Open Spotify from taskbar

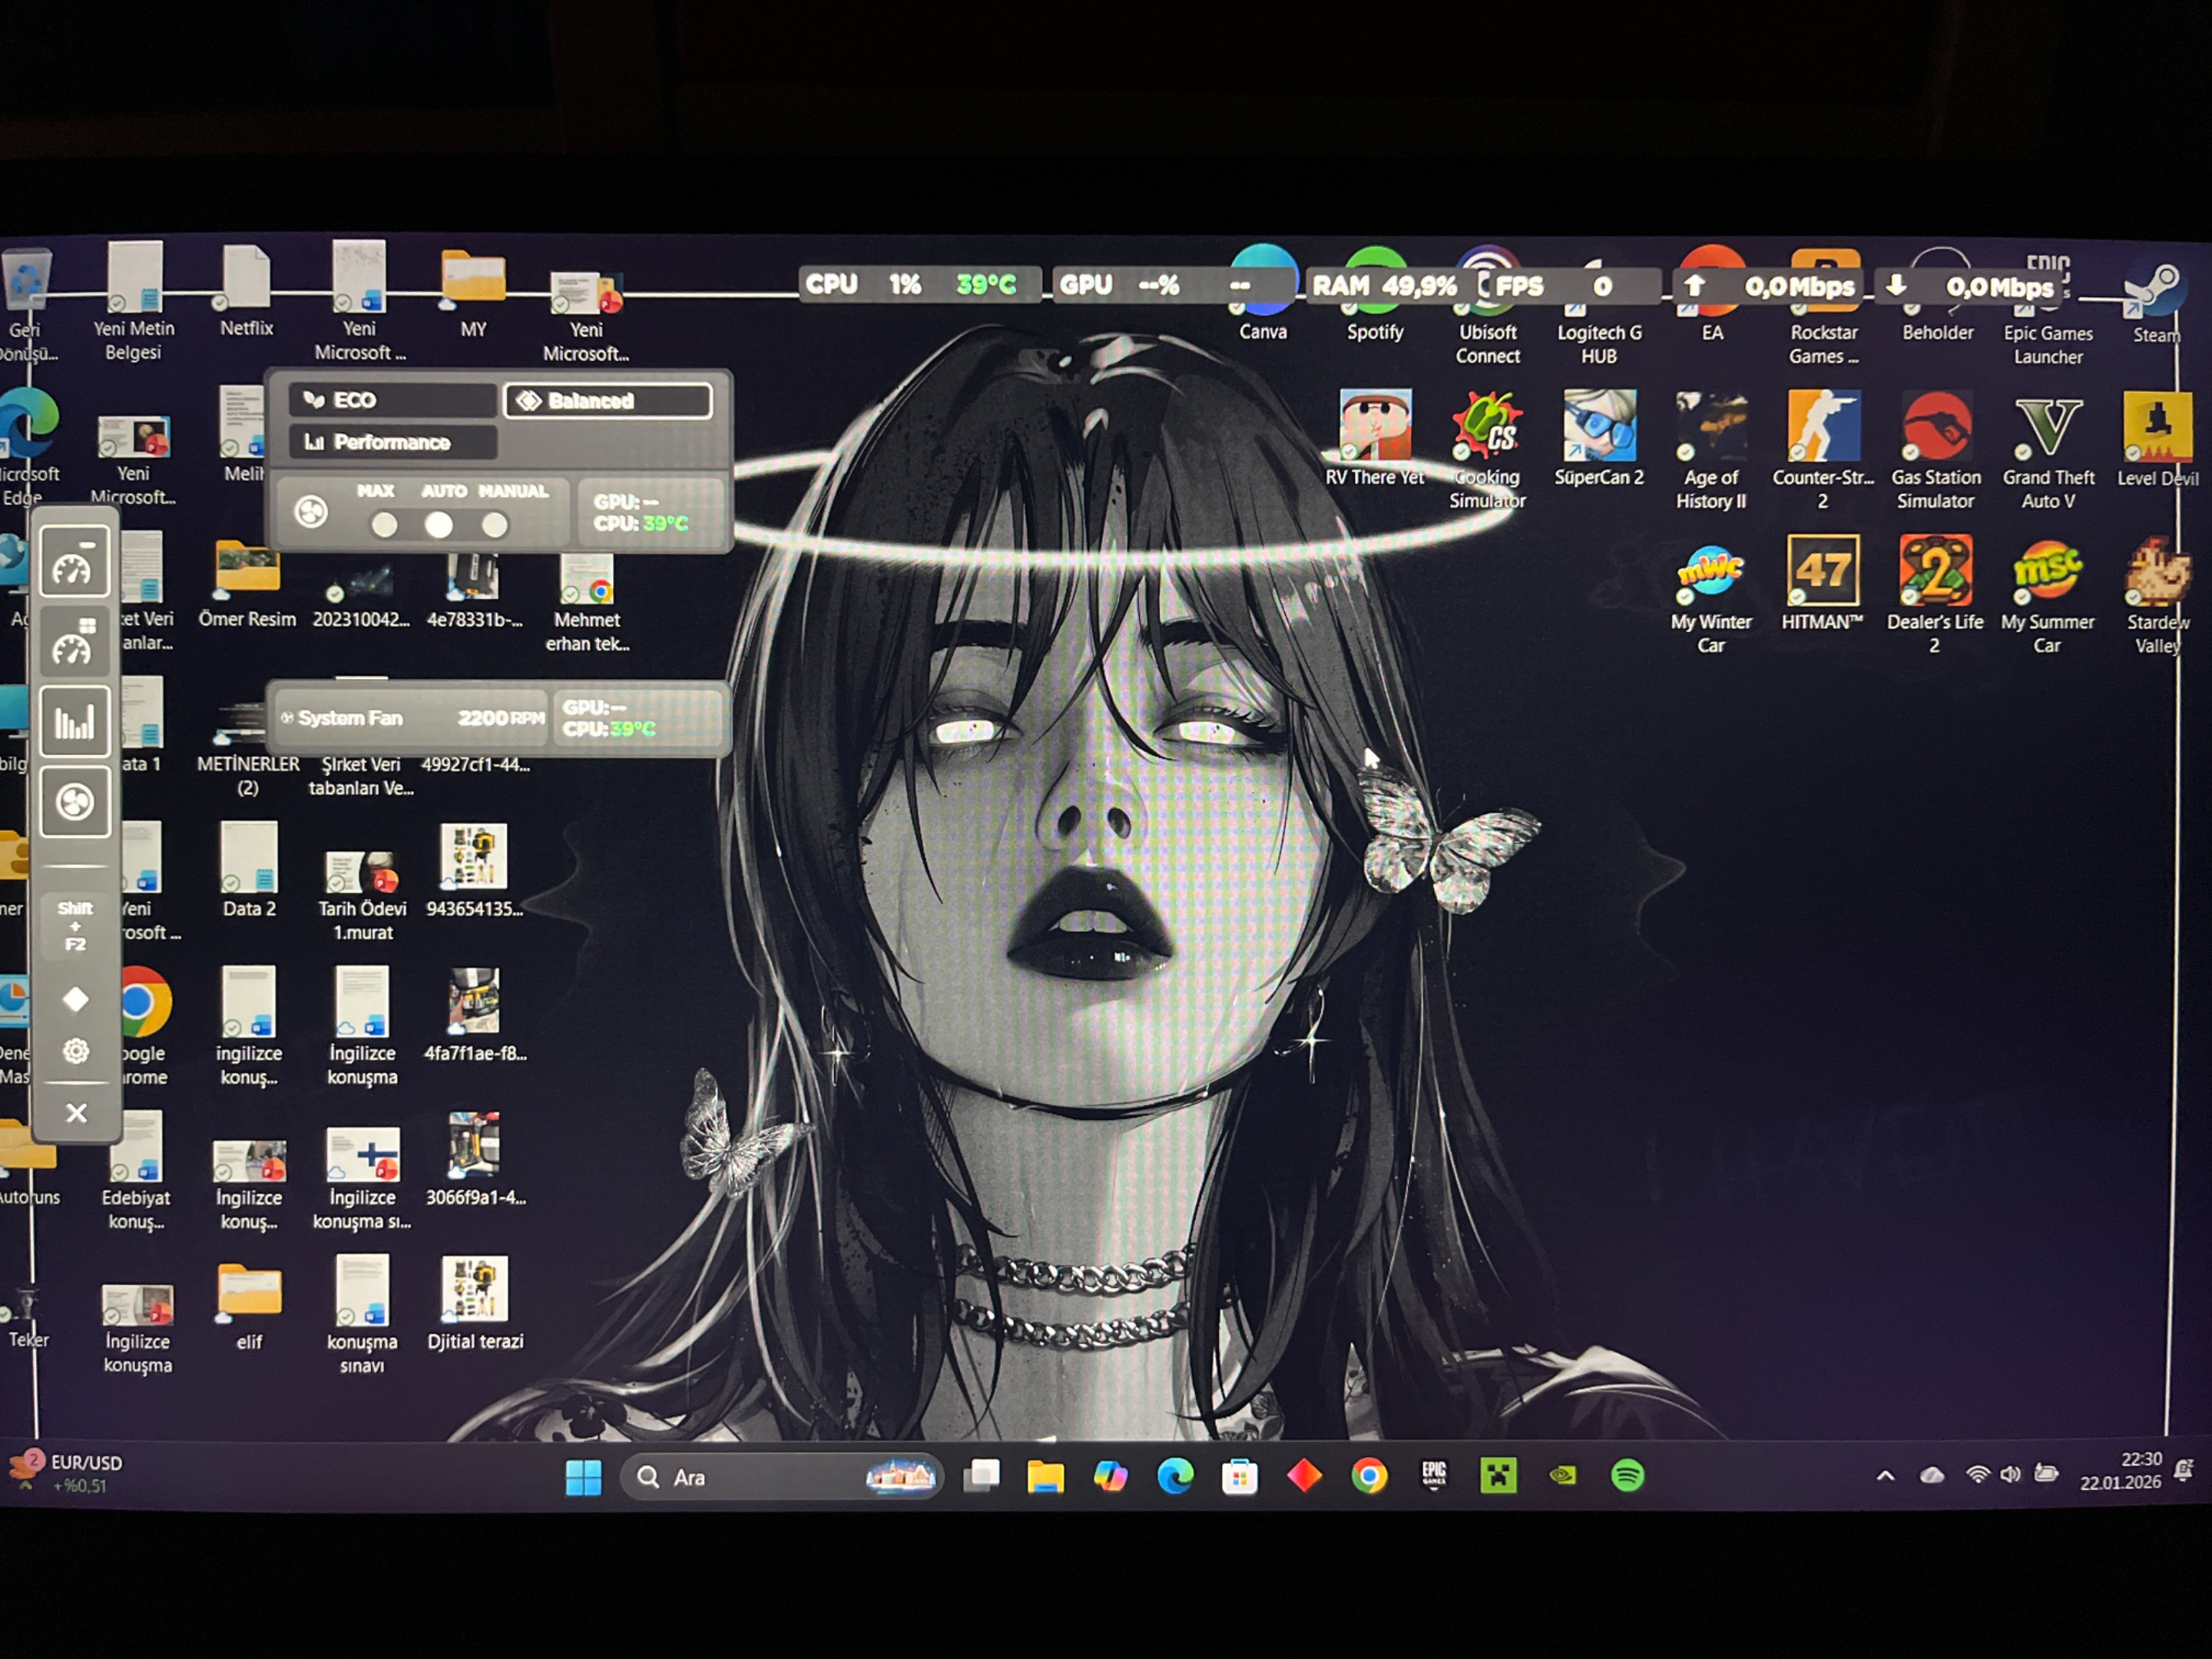coord(1627,1476)
